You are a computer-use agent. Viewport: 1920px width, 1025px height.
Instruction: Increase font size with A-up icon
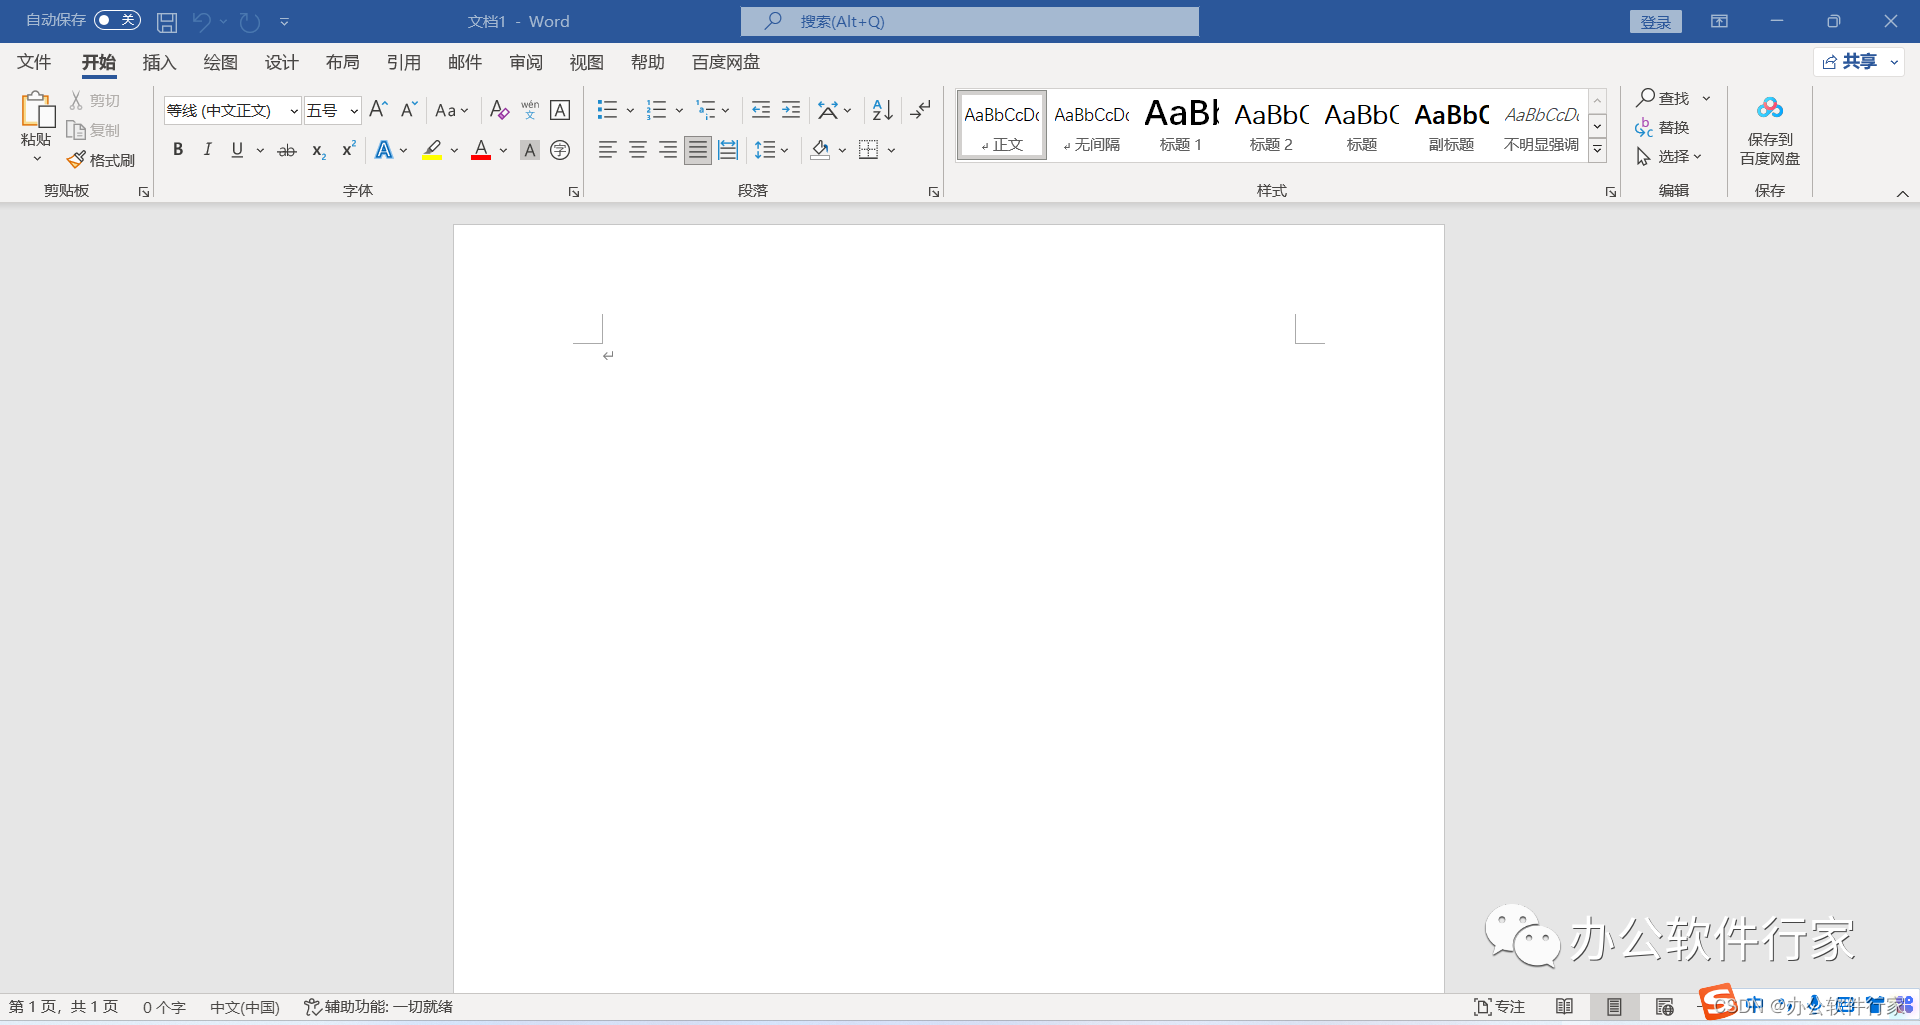click(378, 110)
